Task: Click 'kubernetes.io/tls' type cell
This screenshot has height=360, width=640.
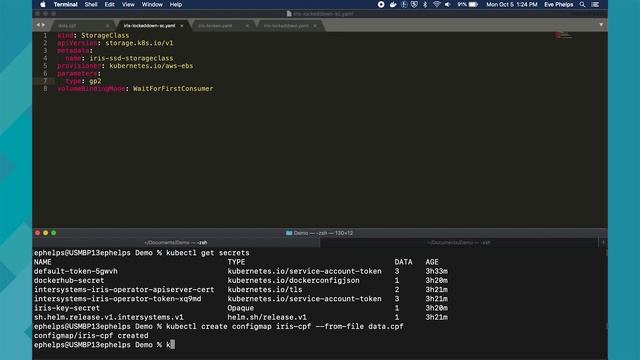Action: pyautogui.click(x=265, y=290)
